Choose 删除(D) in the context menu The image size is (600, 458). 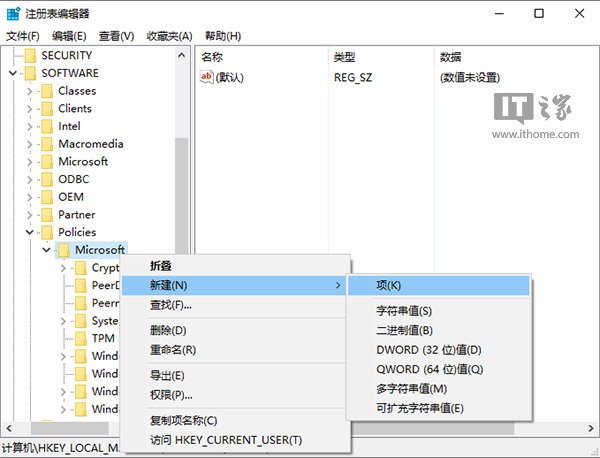236,330
